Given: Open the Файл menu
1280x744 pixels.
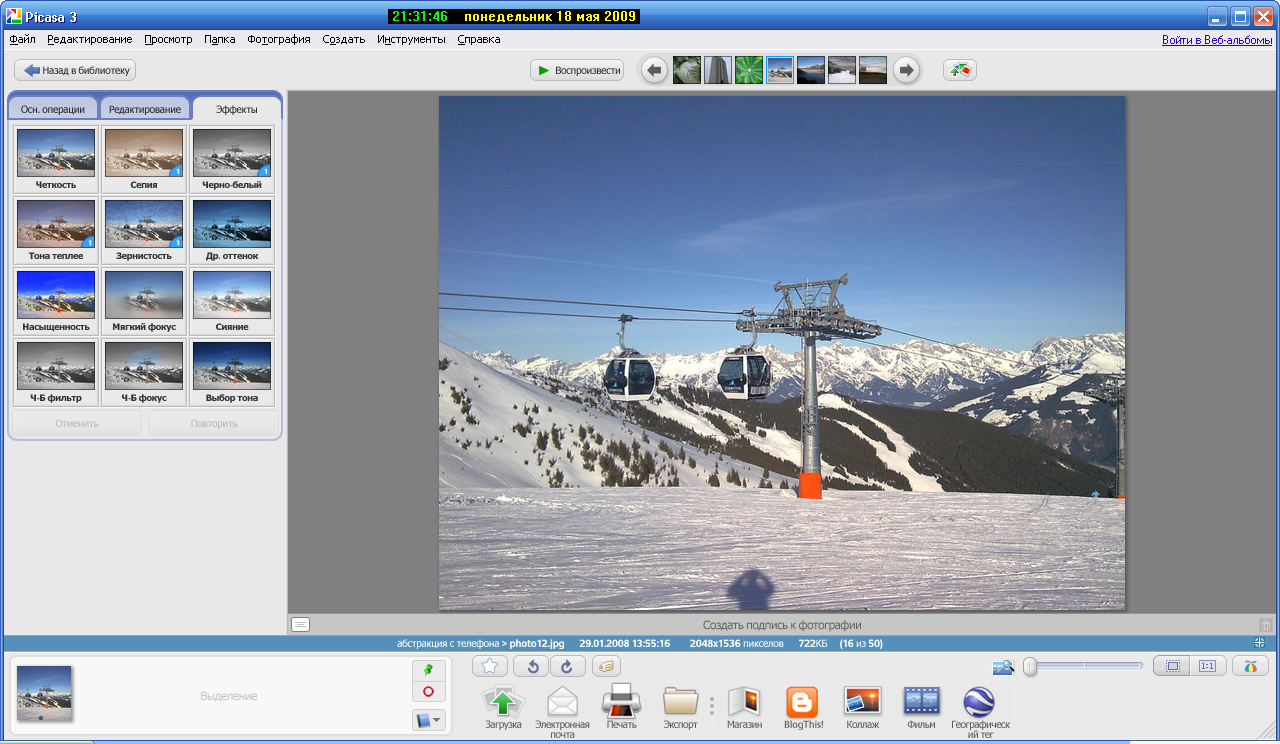Looking at the screenshot, I should 22,40.
